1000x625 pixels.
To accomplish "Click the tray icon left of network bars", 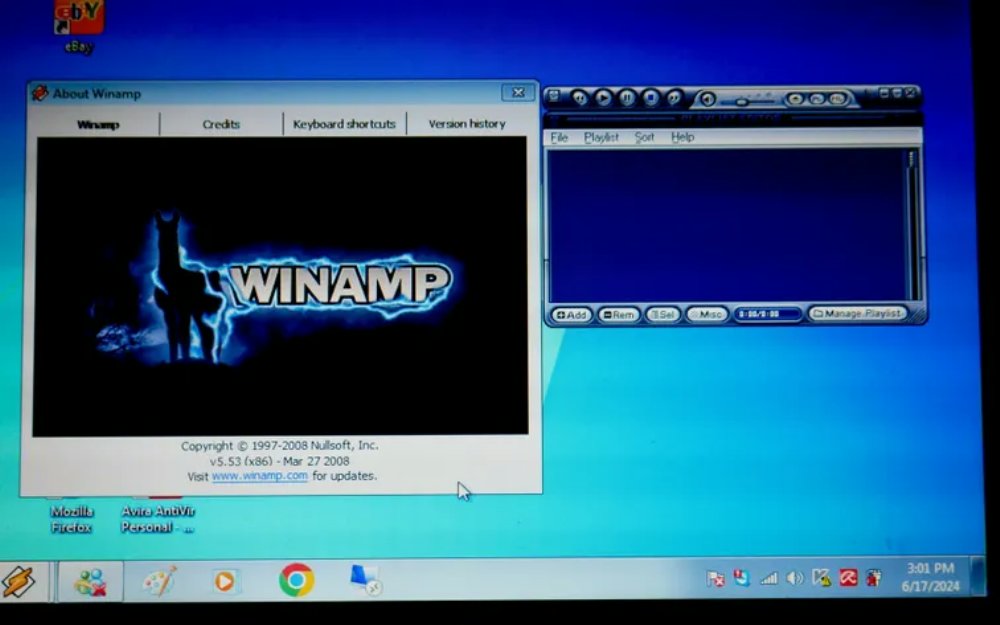I will [742, 578].
